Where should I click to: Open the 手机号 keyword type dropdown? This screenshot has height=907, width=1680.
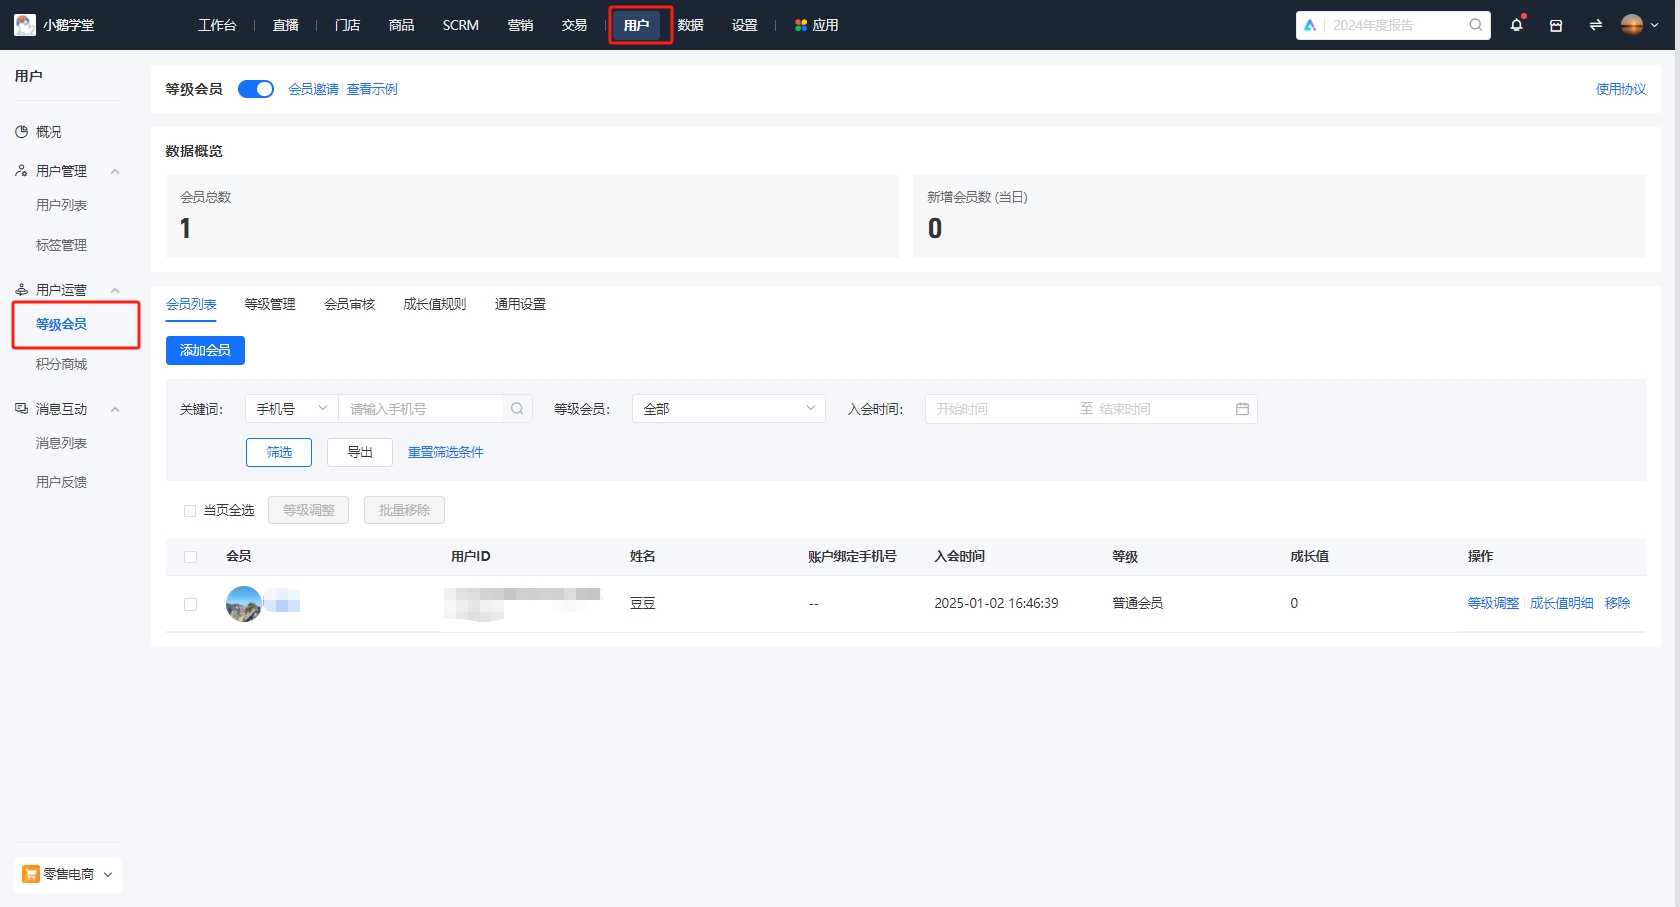pos(290,408)
